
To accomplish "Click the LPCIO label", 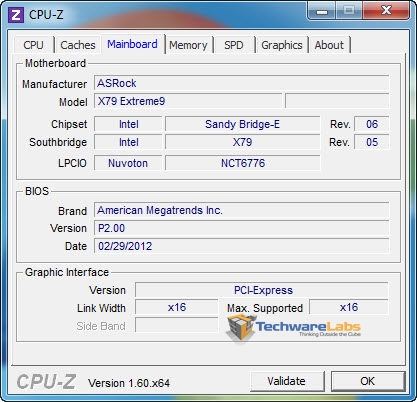I will coord(72,163).
